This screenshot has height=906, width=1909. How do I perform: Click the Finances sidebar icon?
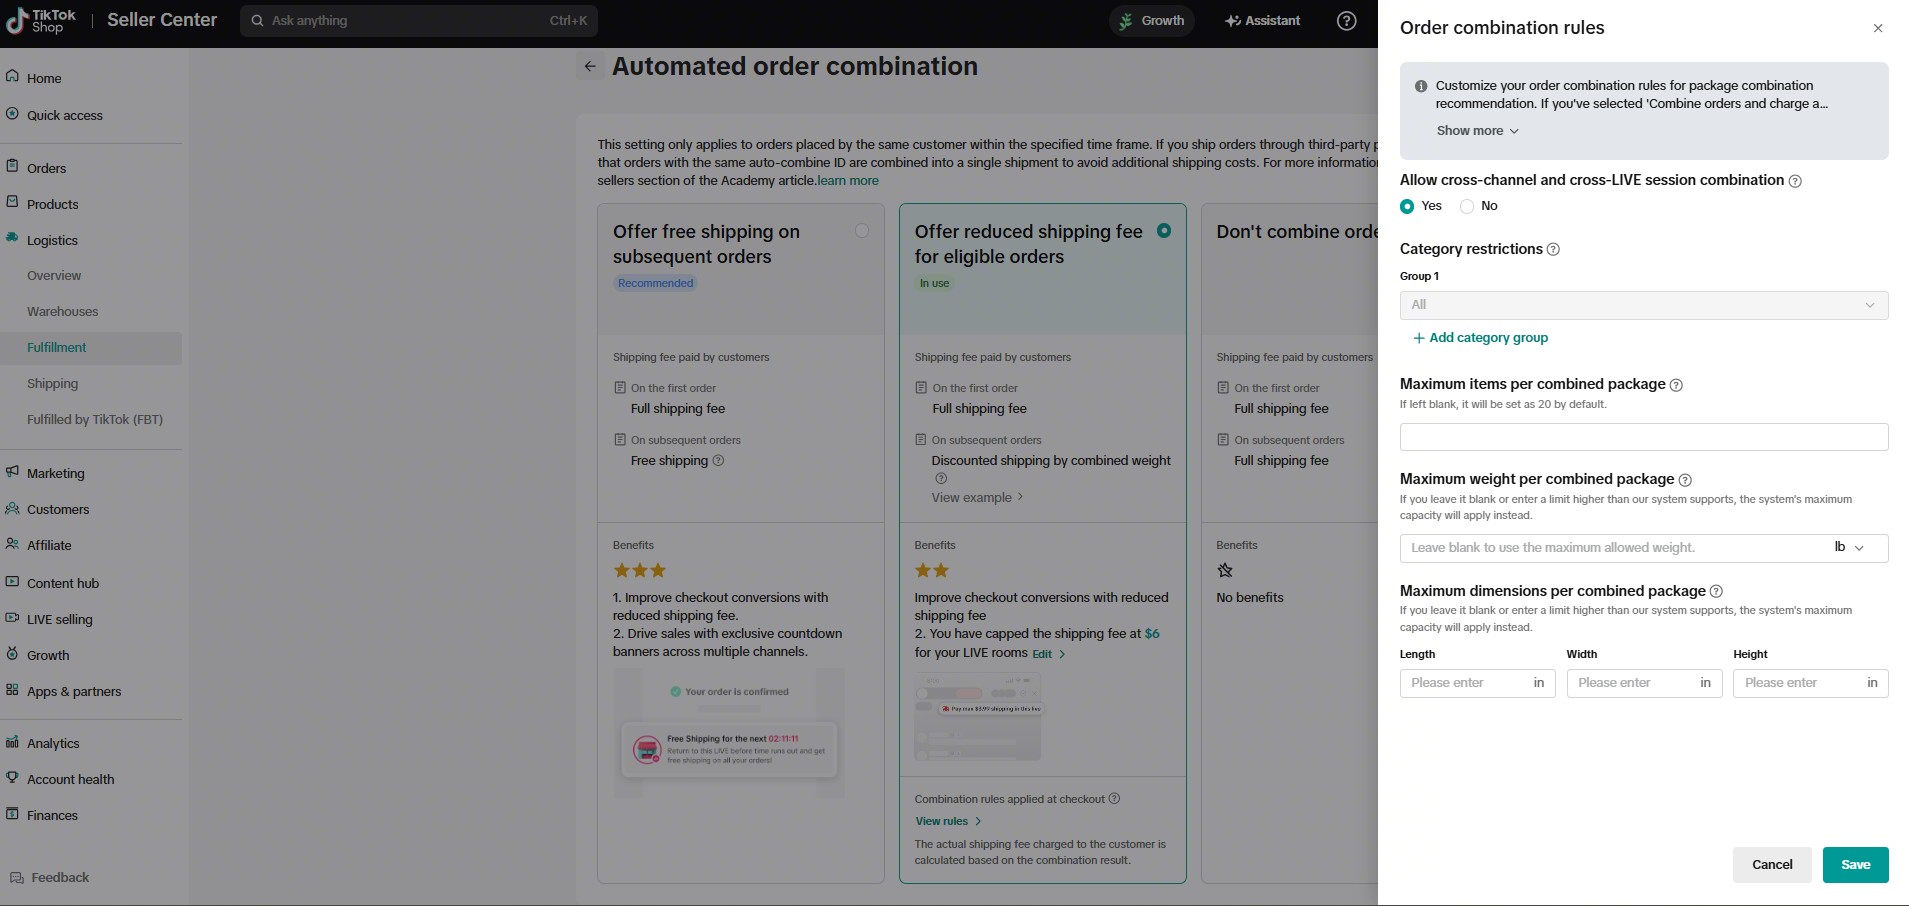point(12,814)
